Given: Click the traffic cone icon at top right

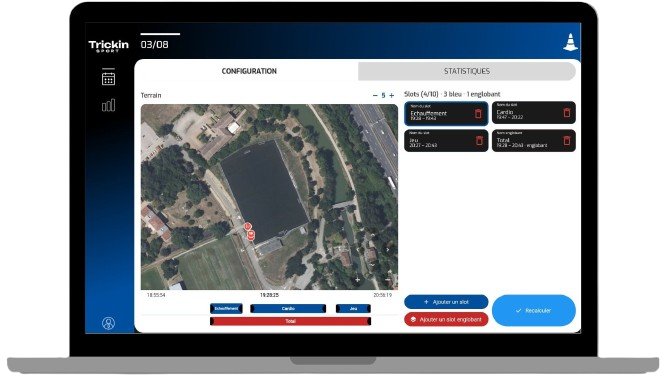Looking at the screenshot, I should coord(570,42).
